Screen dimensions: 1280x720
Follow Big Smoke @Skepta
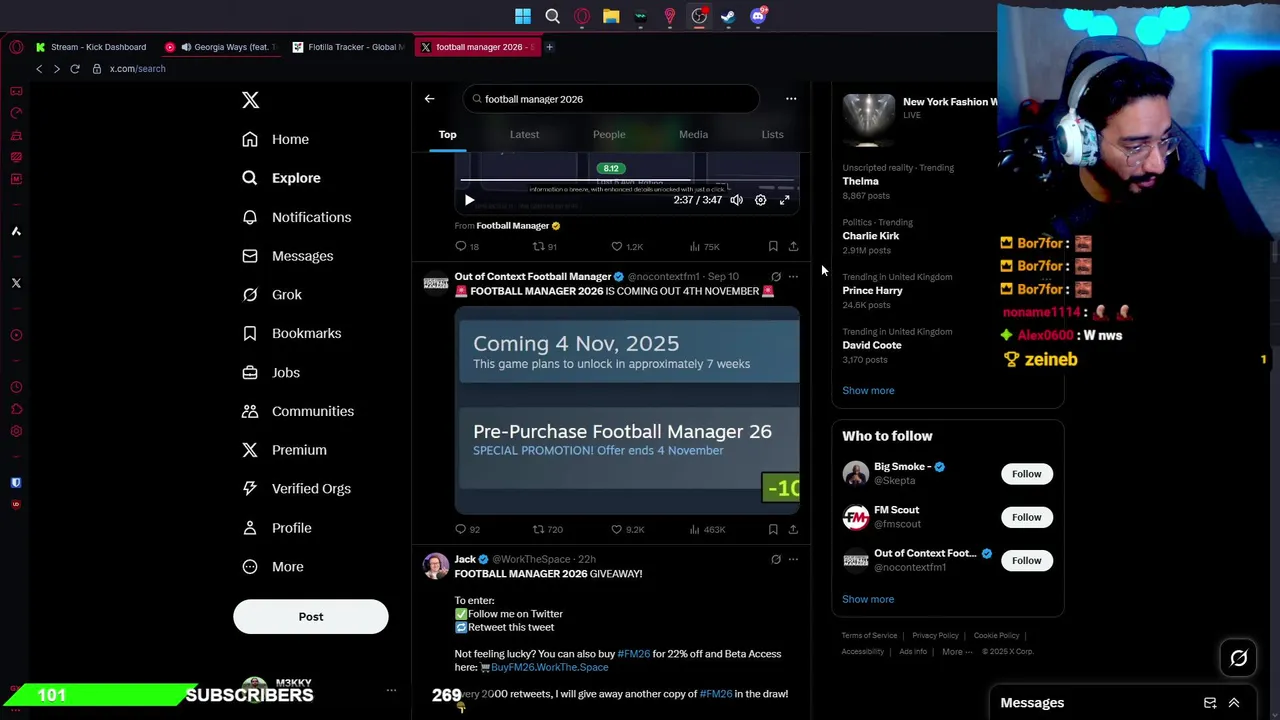tap(1026, 474)
